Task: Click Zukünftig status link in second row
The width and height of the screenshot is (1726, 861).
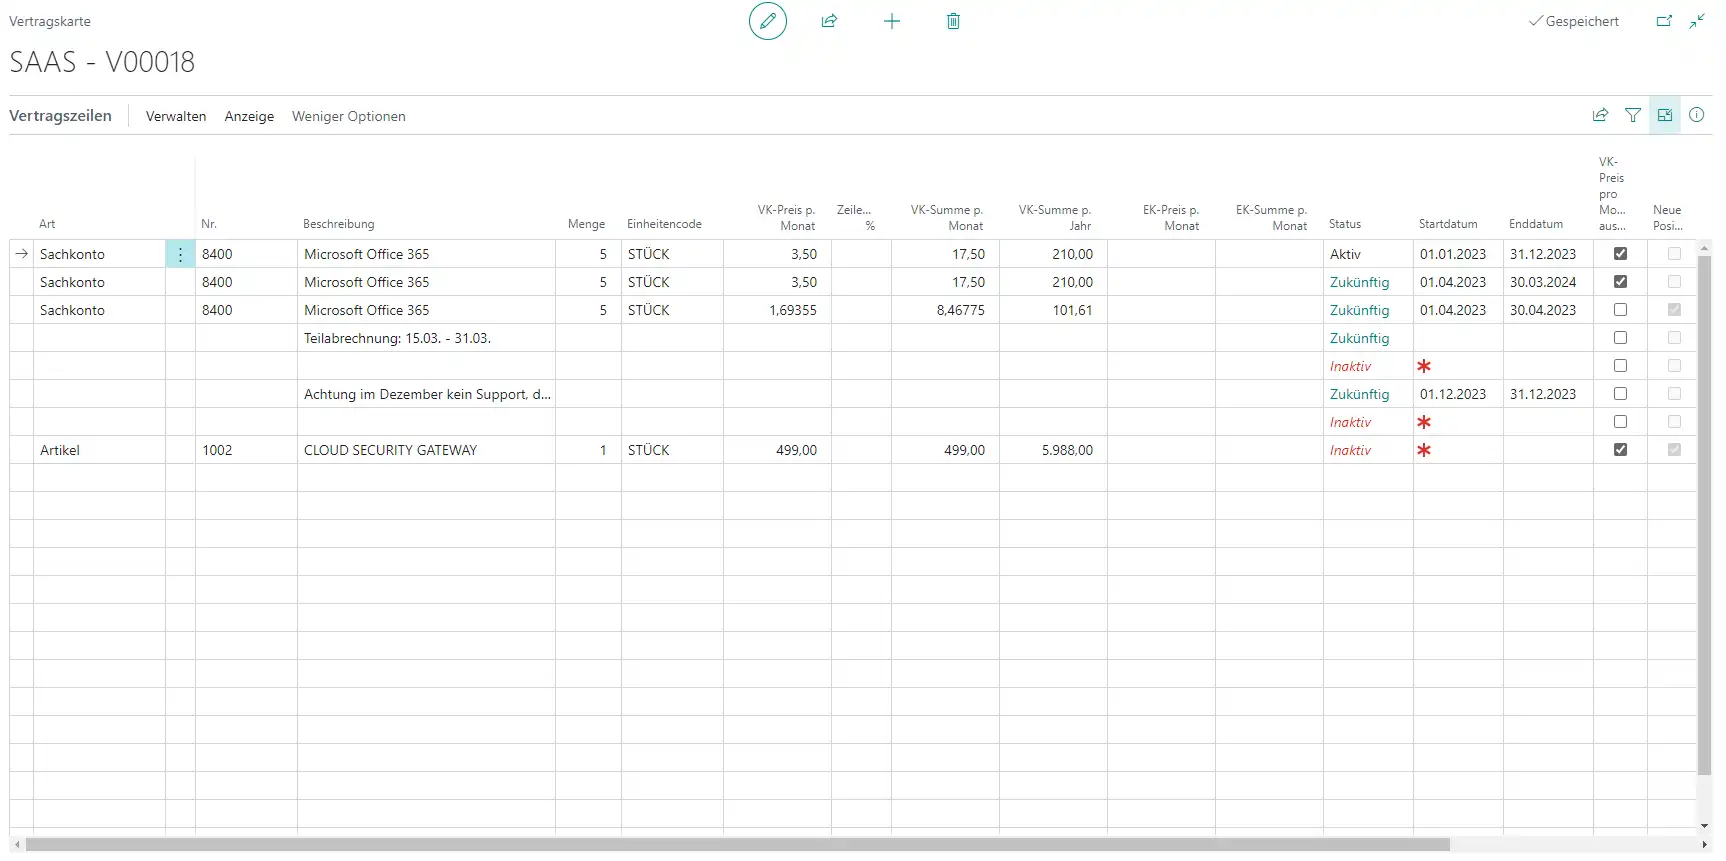Action: pyautogui.click(x=1359, y=282)
